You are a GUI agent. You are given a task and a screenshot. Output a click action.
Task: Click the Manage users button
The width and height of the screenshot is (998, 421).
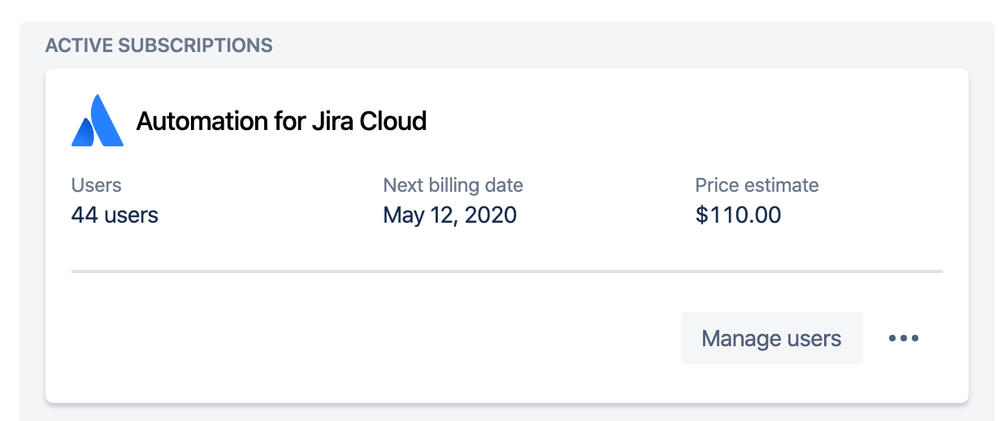[771, 338]
